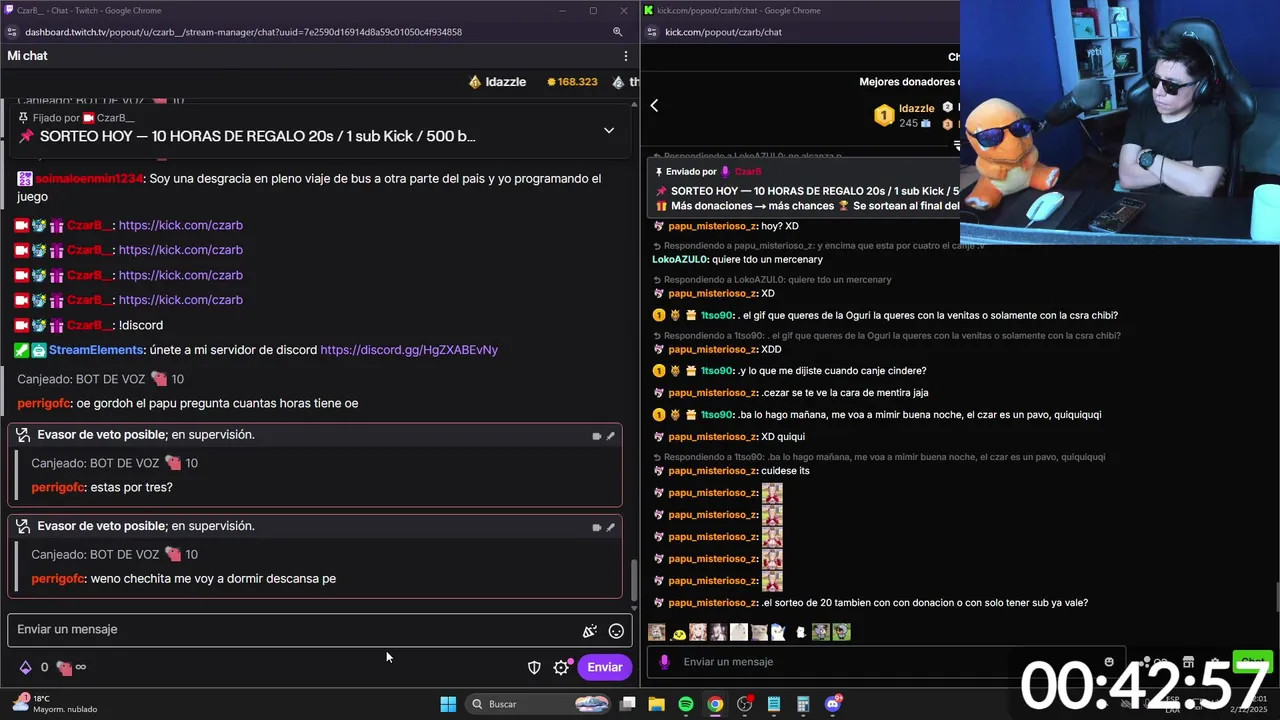Click the Kick chat back arrow
Screen dimensions: 1280x720
654,105
